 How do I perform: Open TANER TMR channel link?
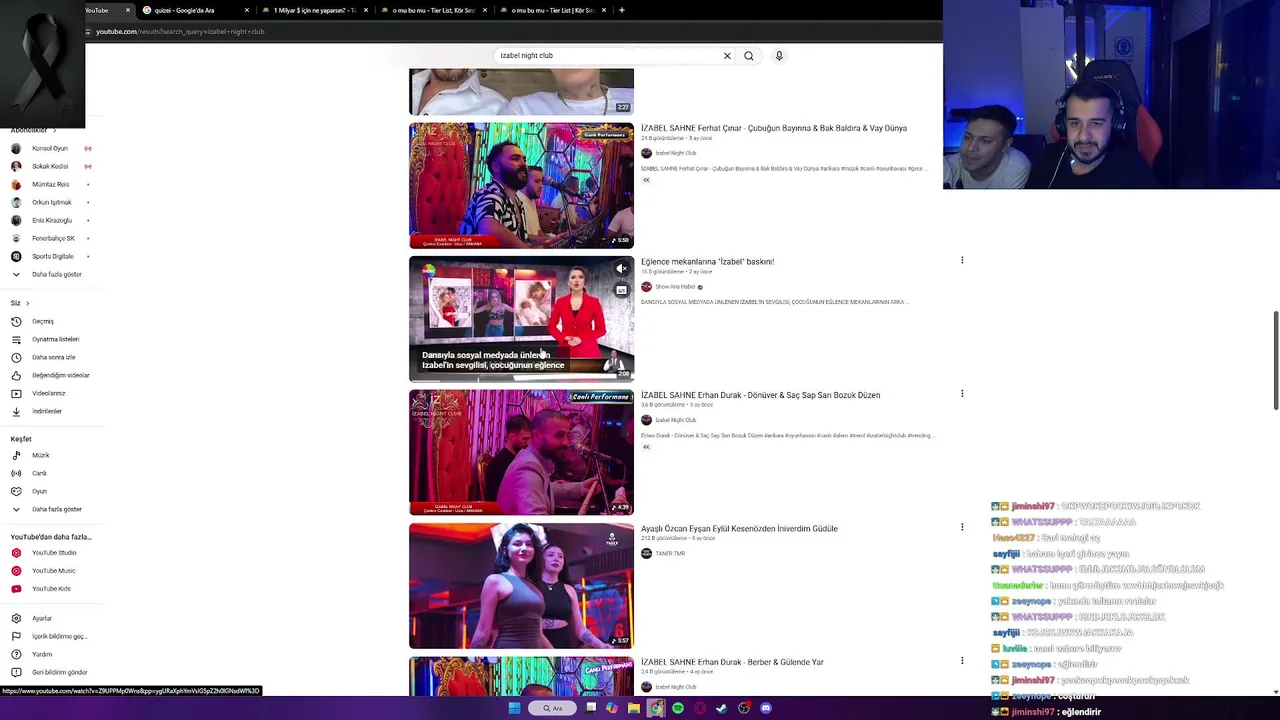(x=670, y=553)
